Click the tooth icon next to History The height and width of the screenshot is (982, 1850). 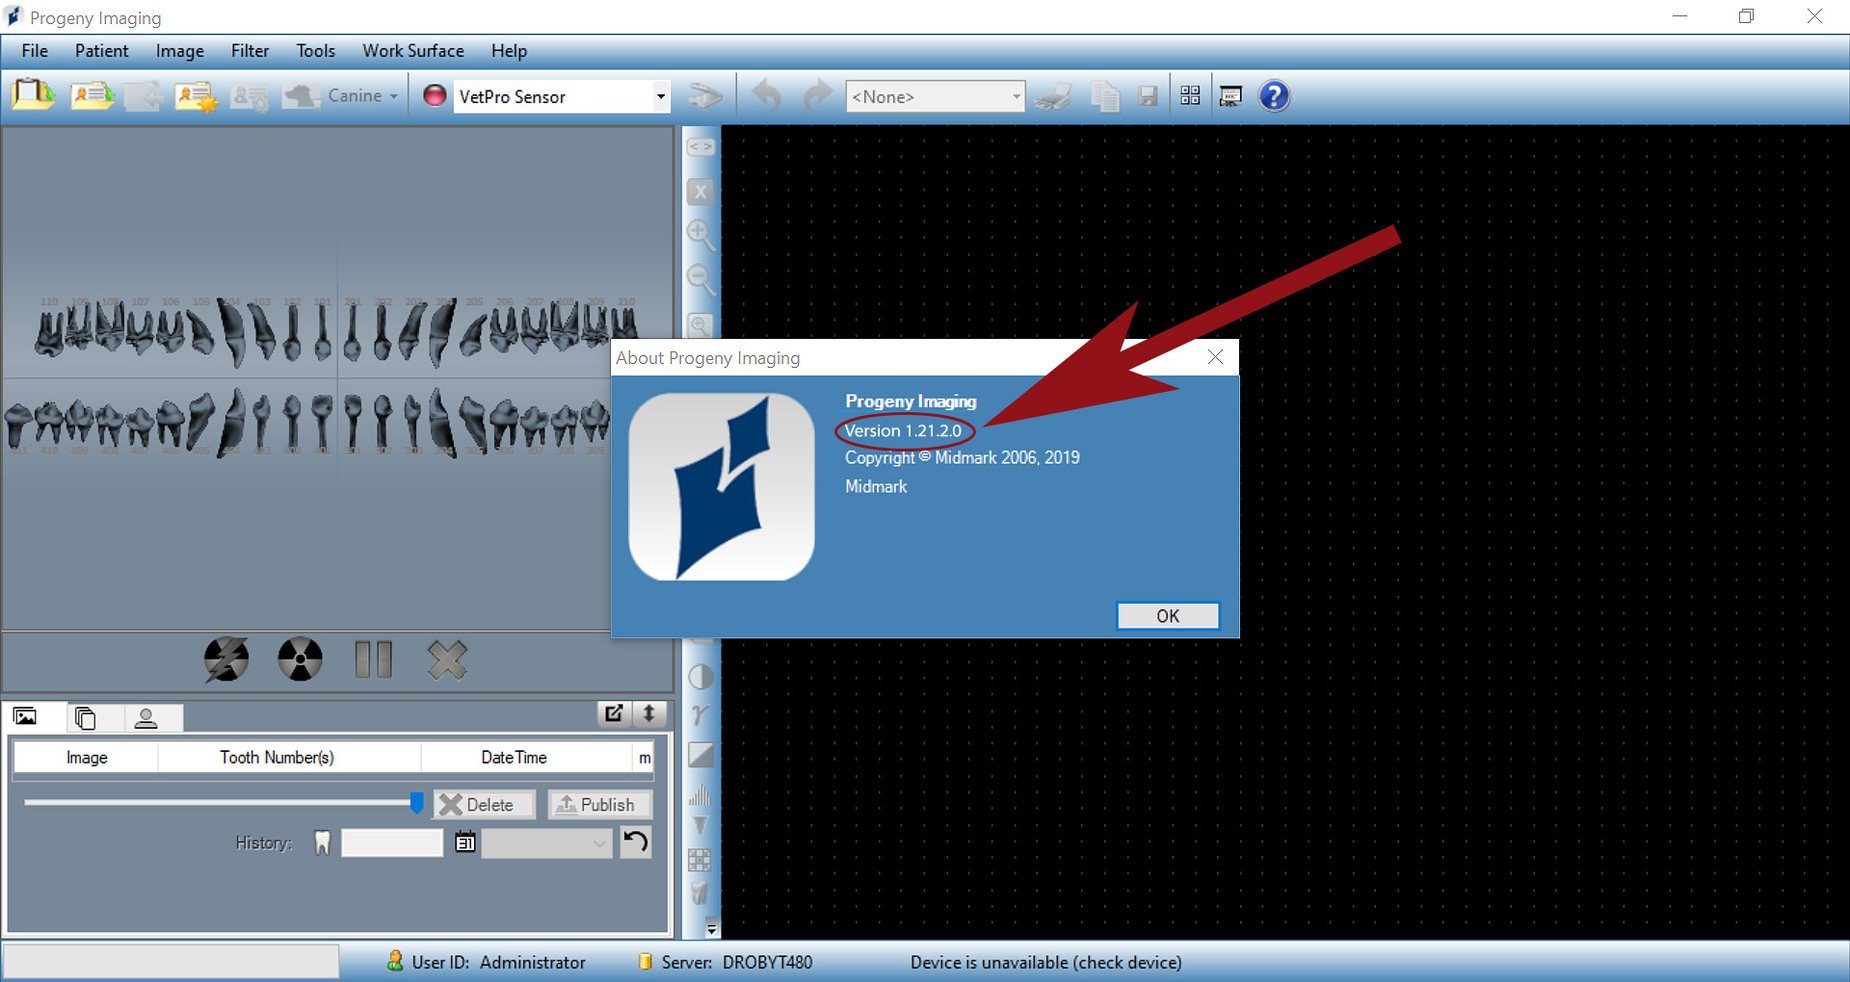point(321,843)
